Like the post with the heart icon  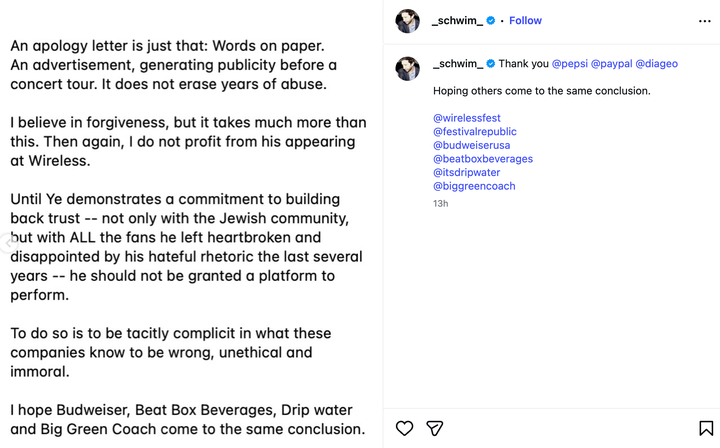coord(404,428)
